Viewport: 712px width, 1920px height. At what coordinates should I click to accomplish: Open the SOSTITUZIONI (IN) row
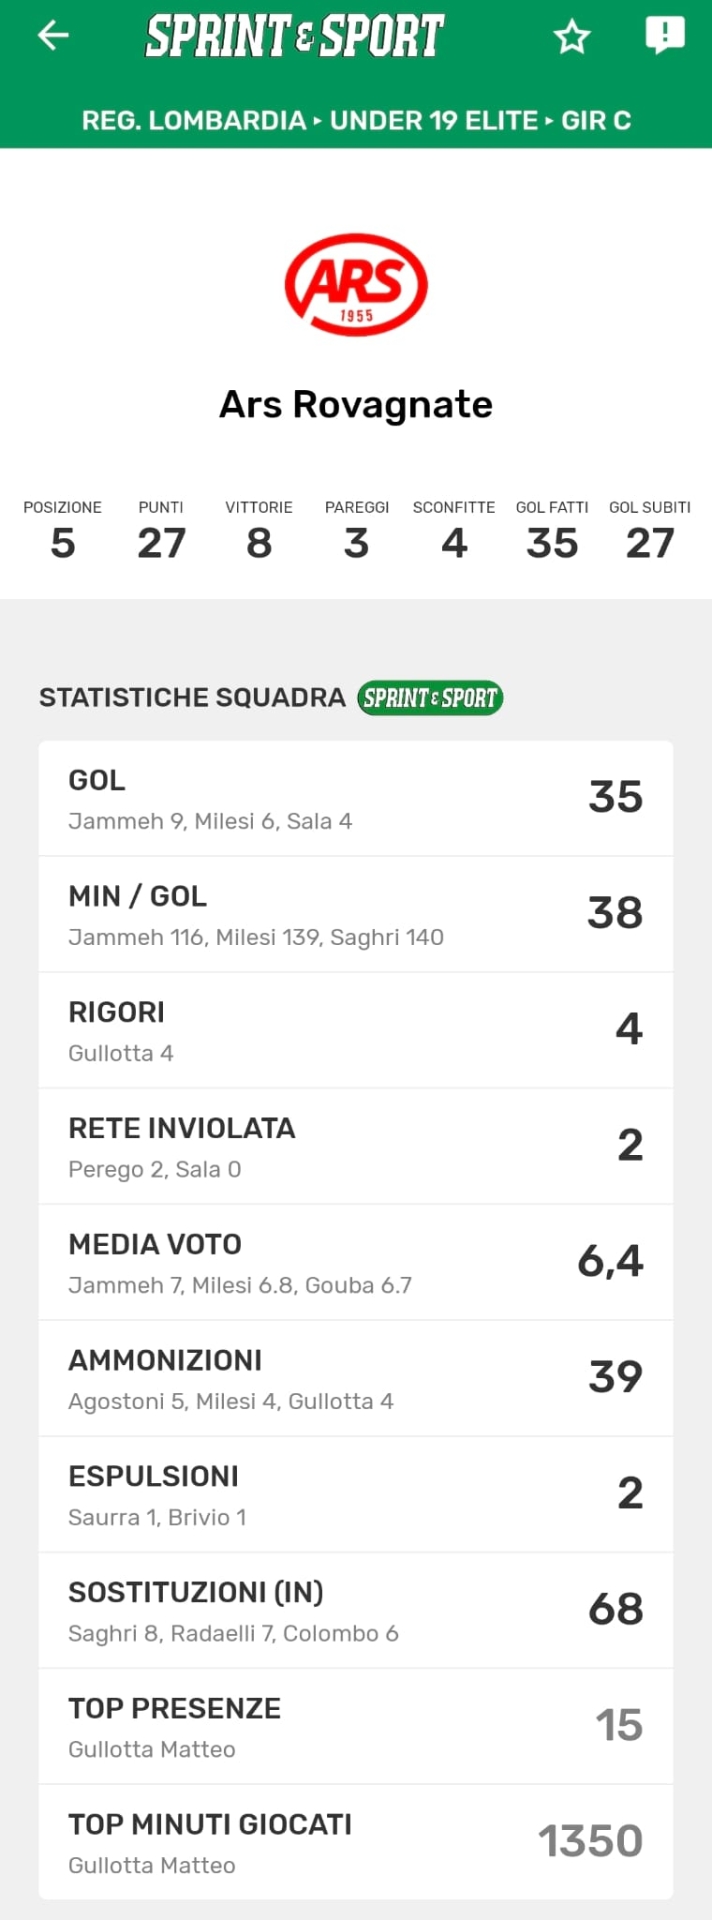356,1611
